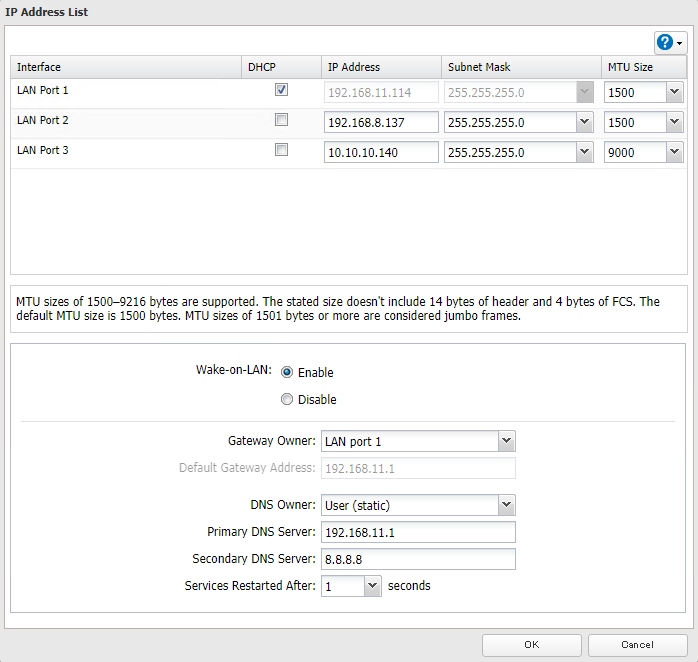Open the Gateway Owner dropdown

click(x=506, y=441)
